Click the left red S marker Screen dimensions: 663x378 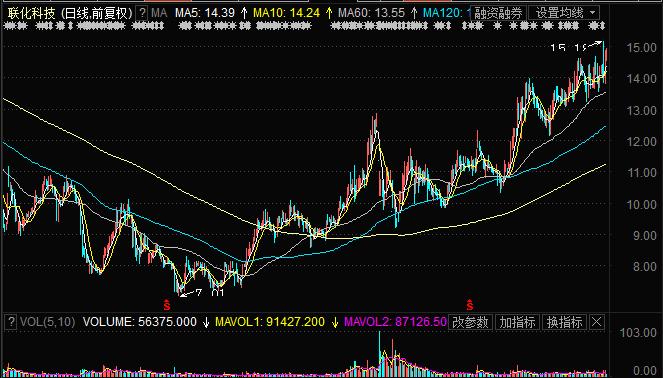pyautogui.click(x=167, y=305)
